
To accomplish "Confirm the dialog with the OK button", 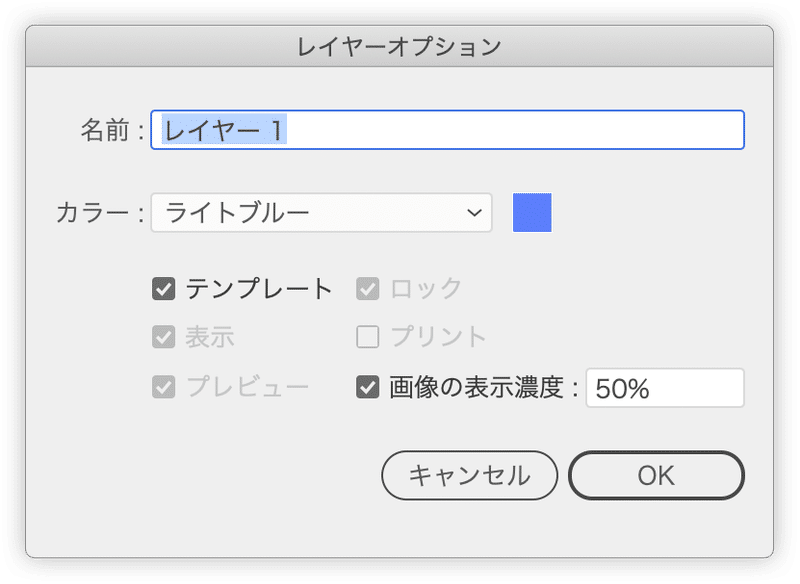I will click(656, 475).
